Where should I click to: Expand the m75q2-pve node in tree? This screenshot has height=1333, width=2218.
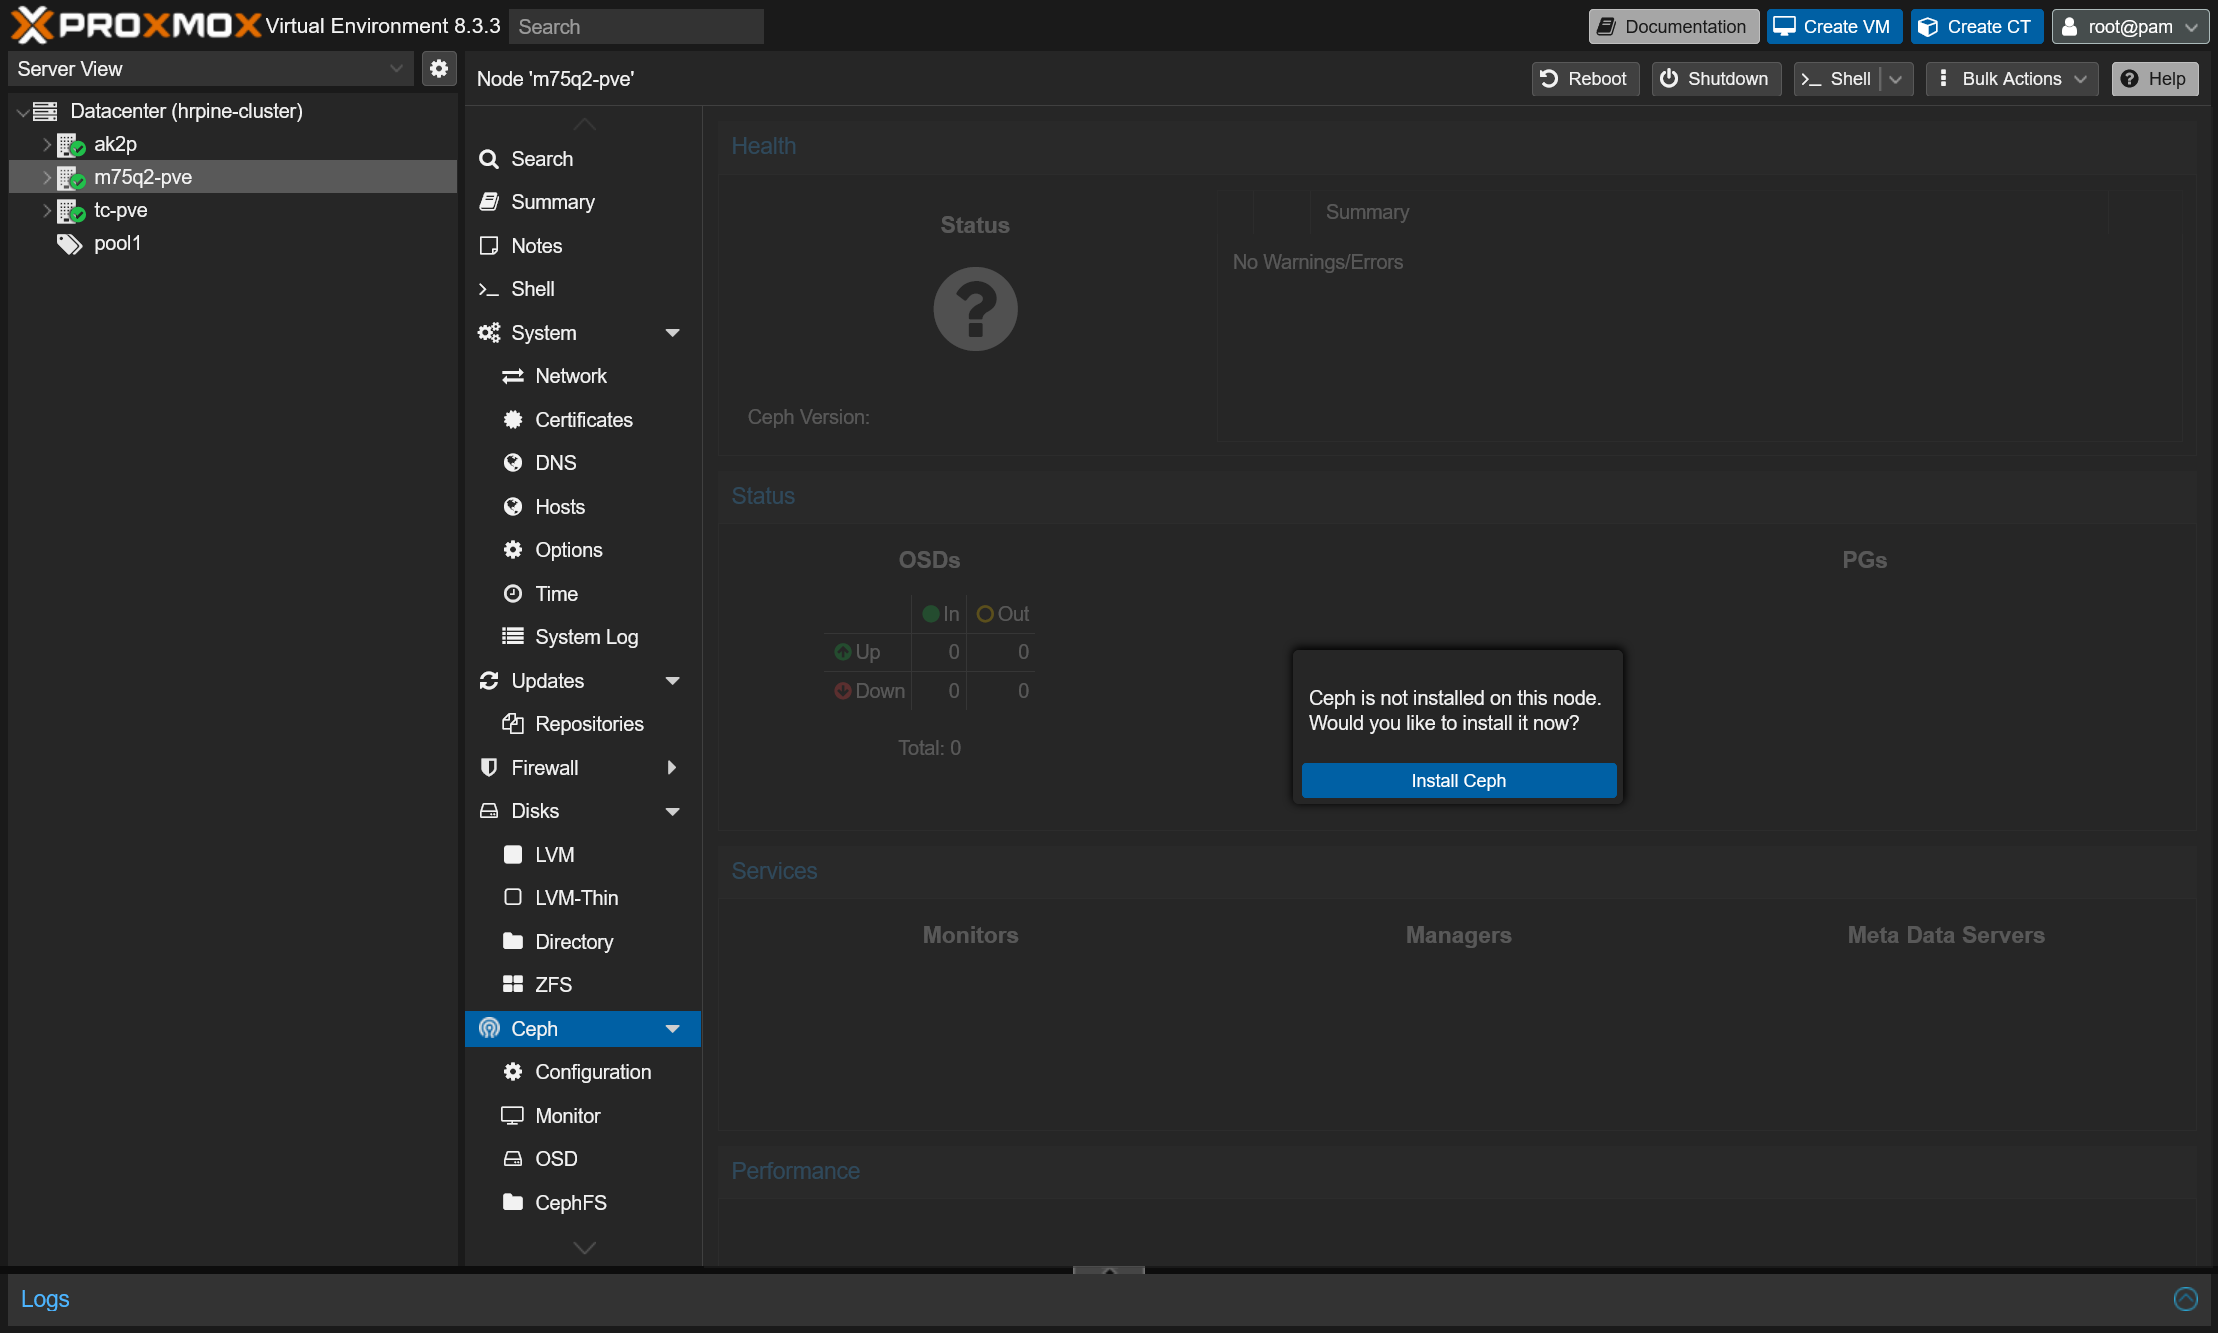[46, 178]
